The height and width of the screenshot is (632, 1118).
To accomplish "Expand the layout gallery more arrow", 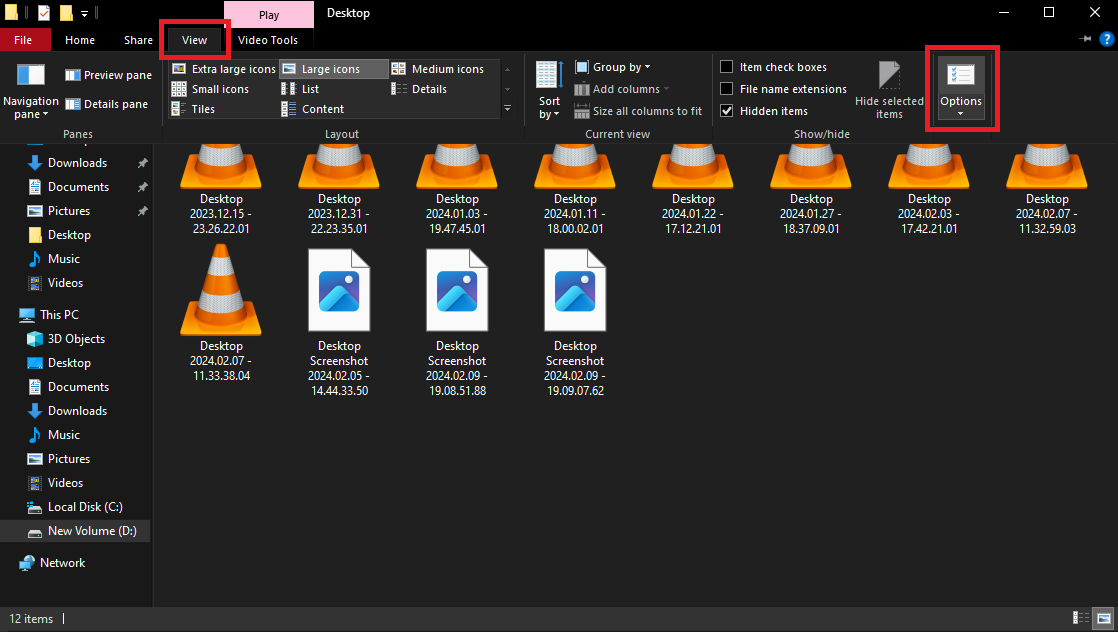I will [508, 109].
